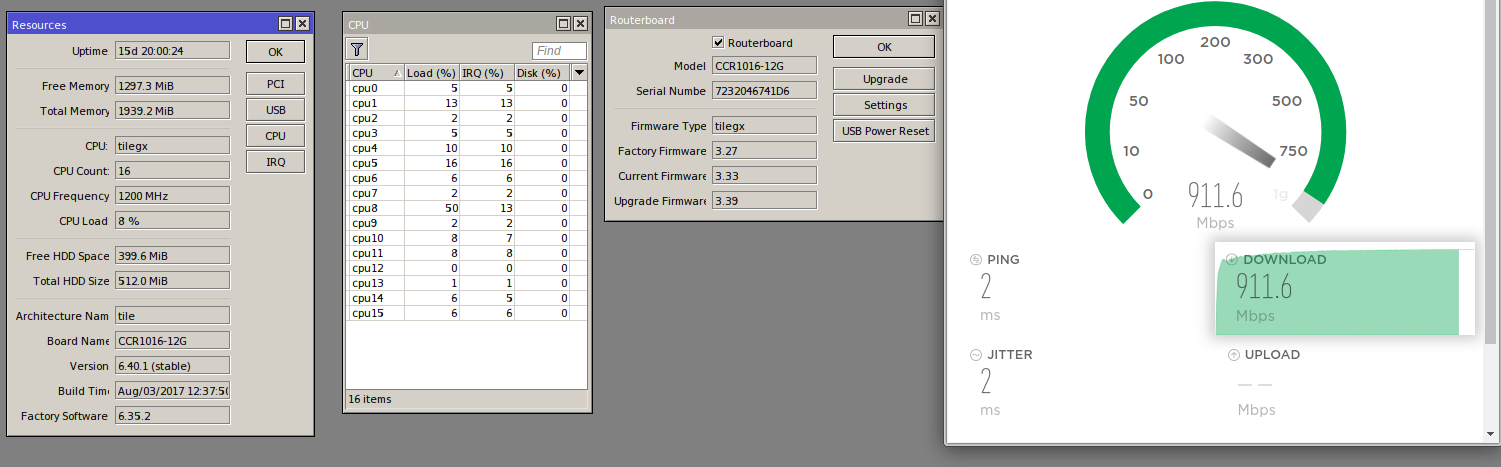Click the DOWNLOAD result panel in speedtest
The height and width of the screenshot is (467, 1501).
click(x=1344, y=289)
